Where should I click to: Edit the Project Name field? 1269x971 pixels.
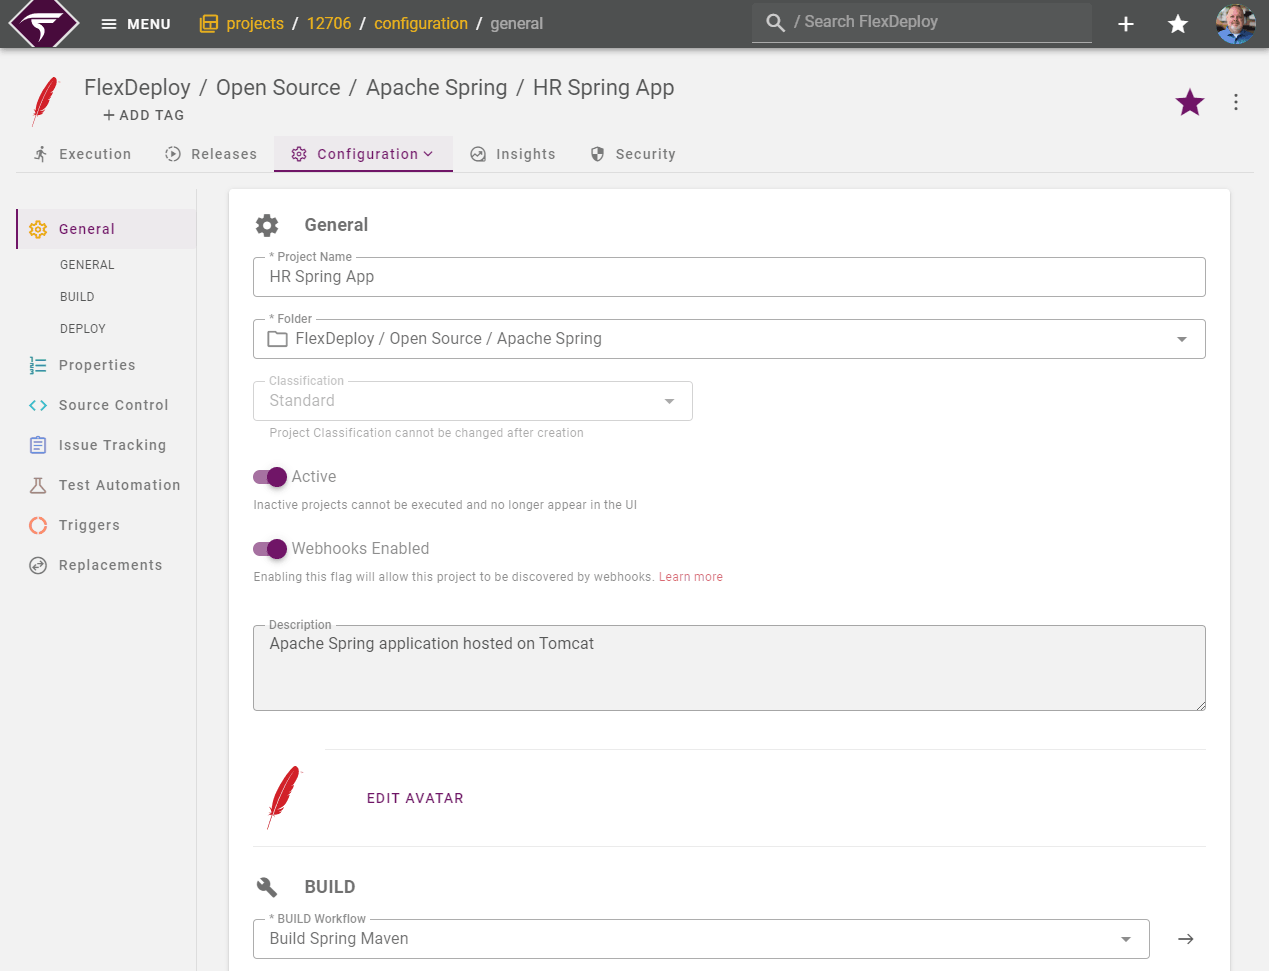(x=729, y=277)
